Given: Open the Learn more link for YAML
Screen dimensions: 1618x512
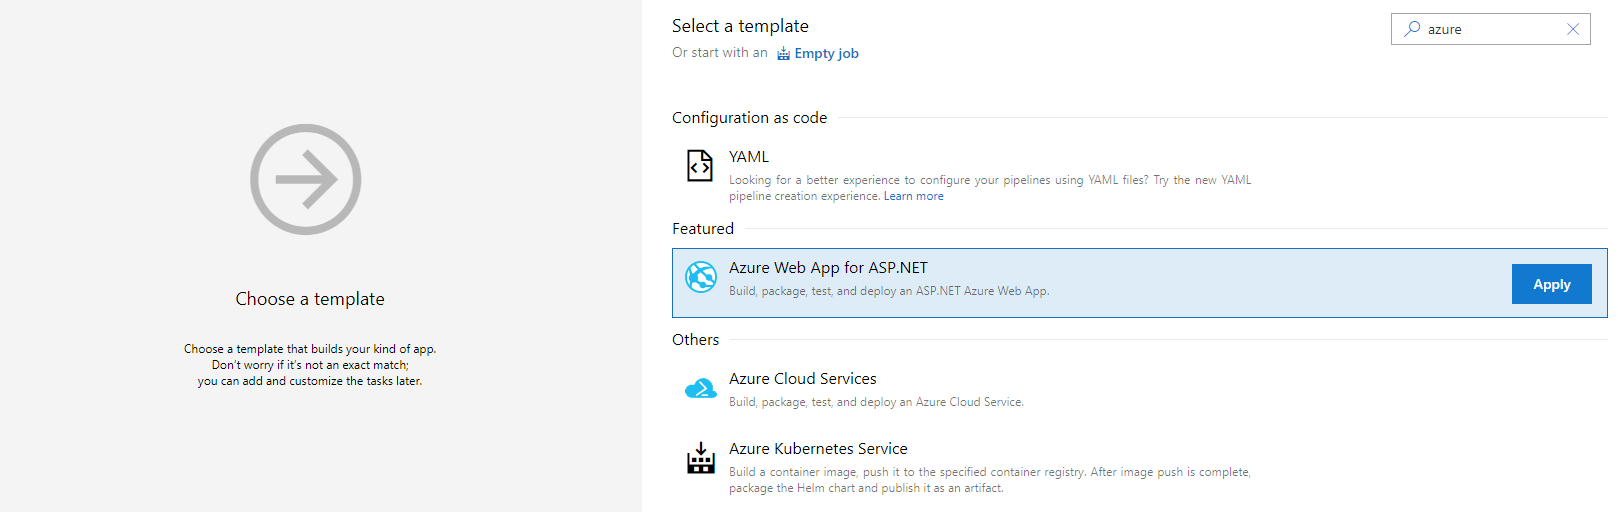Looking at the screenshot, I should coord(913,196).
